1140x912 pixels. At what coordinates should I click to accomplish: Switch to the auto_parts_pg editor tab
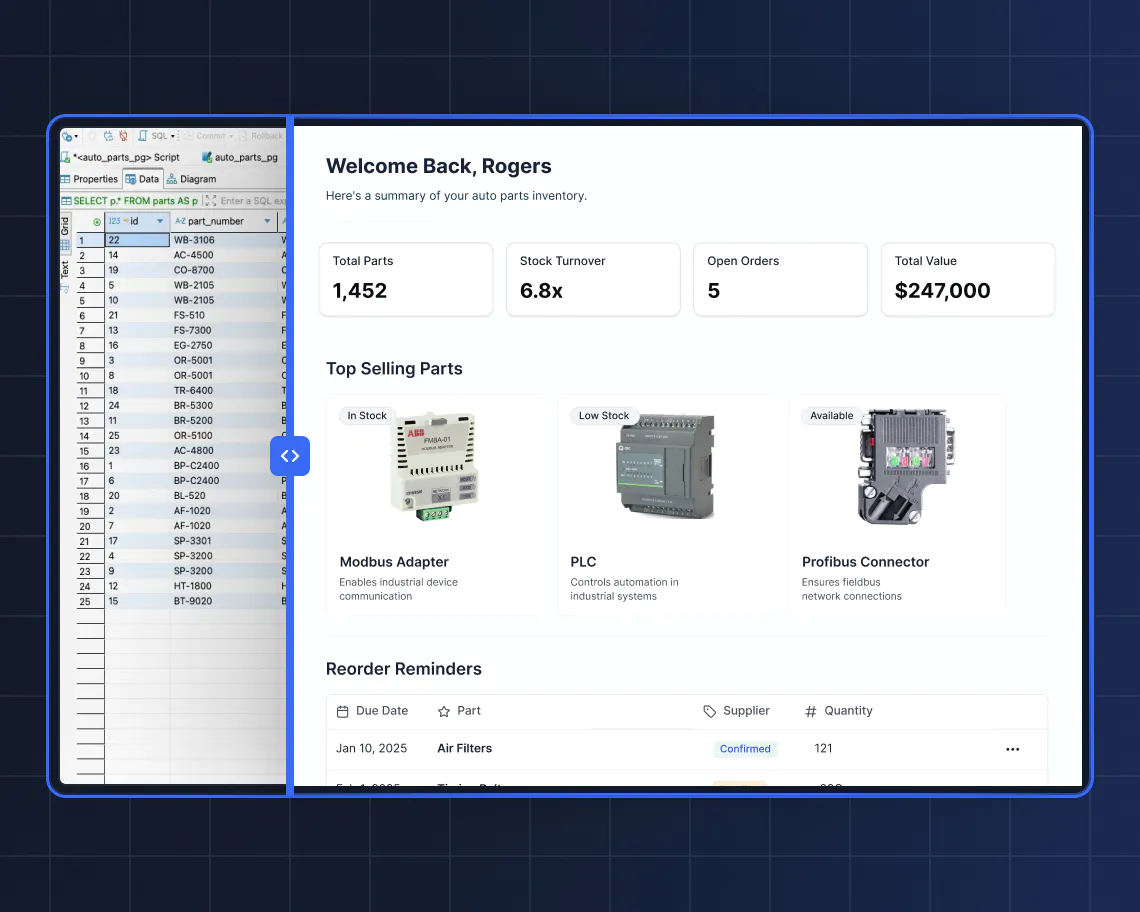(240, 157)
